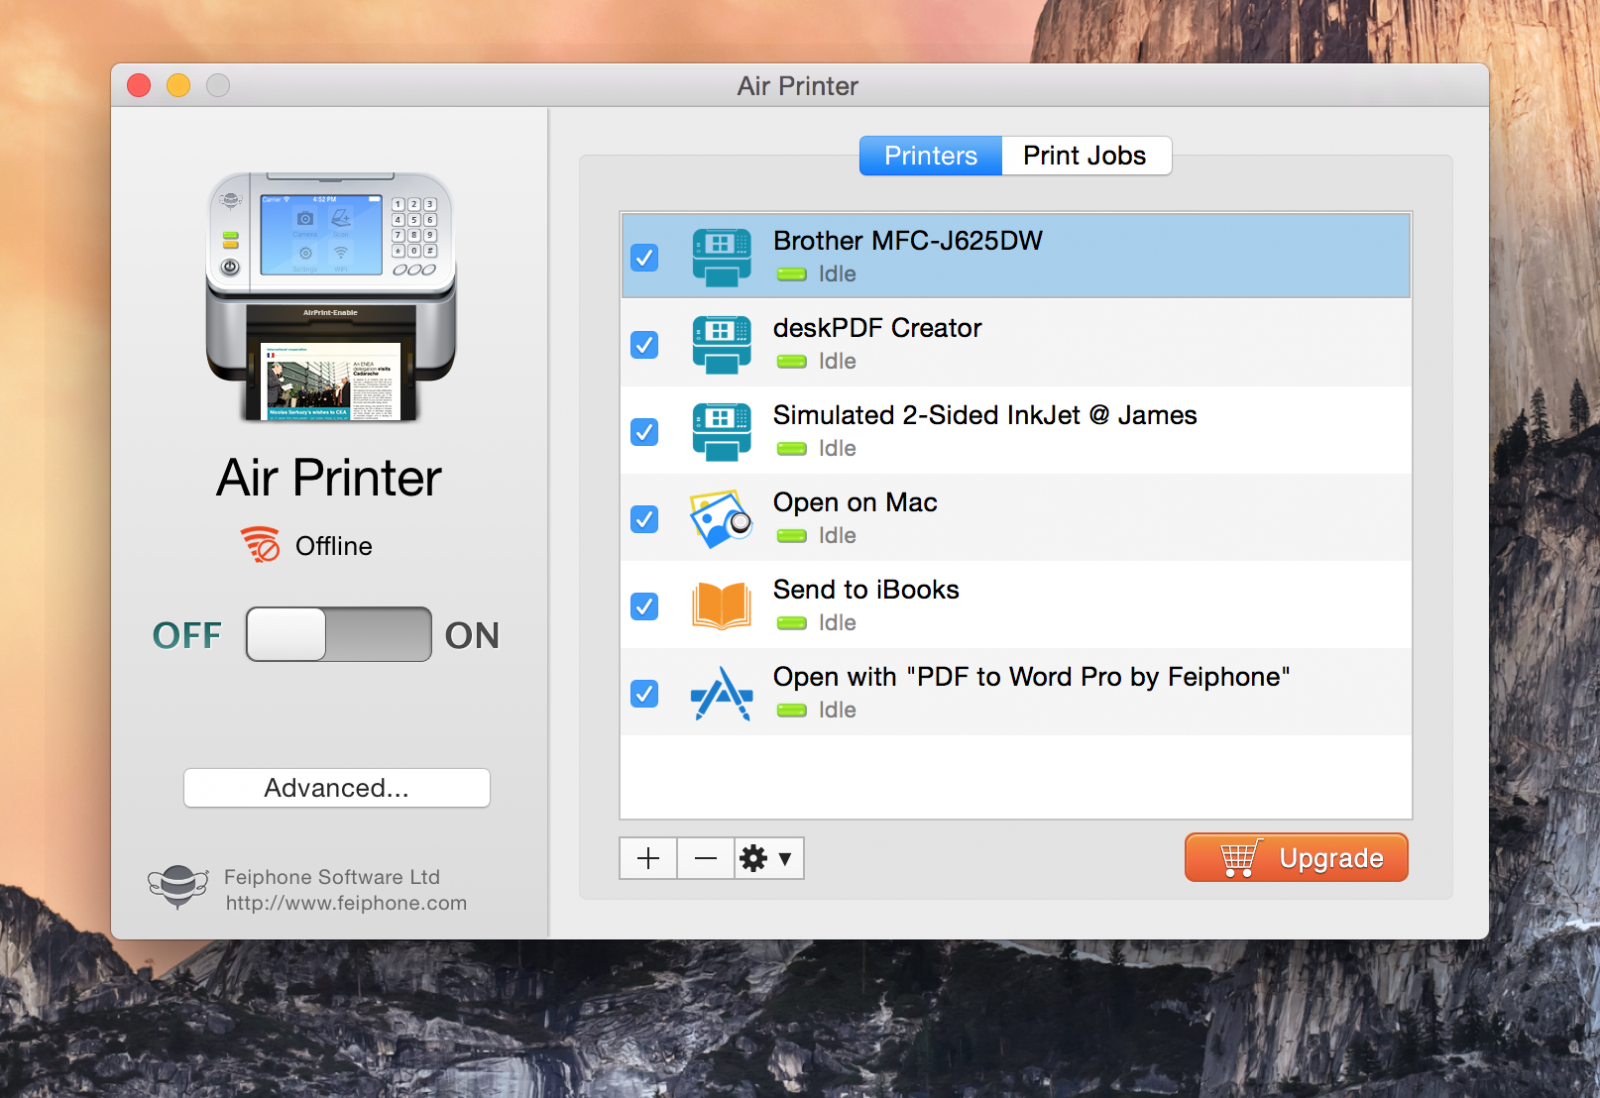Open the http://www.feiphone.com link
This screenshot has width=1600, height=1098.
pyautogui.click(x=346, y=903)
